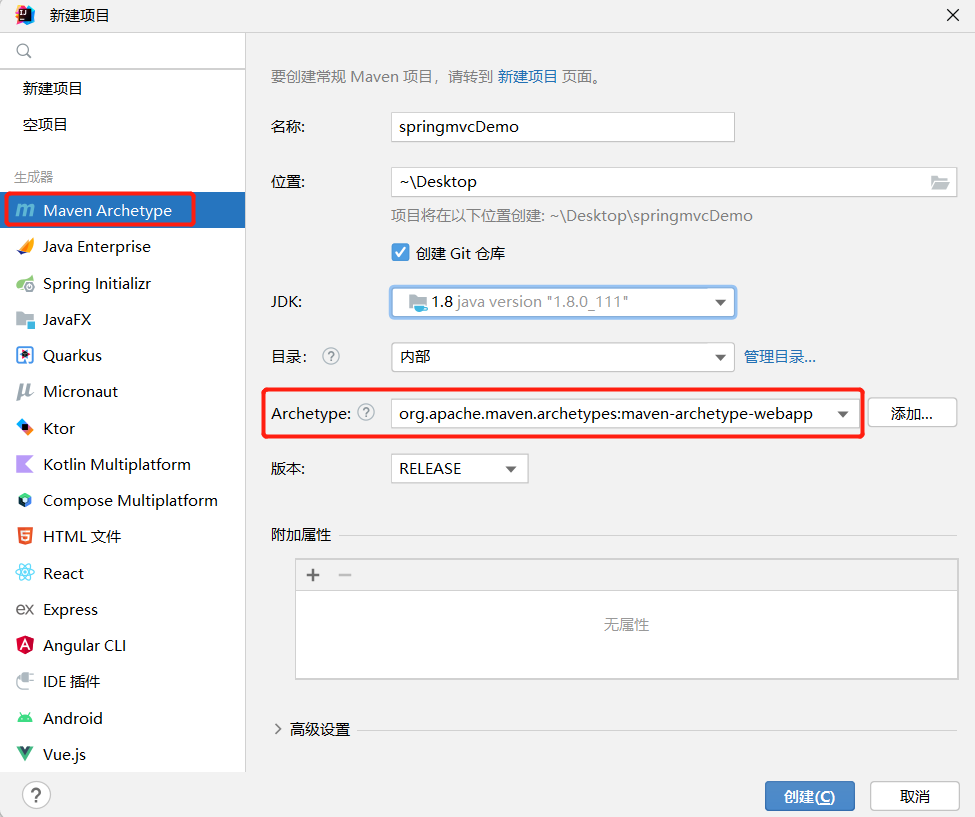This screenshot has width=975, height=817.
Task: Open the JDK version dropdown
Action: [x=719, y=302]
